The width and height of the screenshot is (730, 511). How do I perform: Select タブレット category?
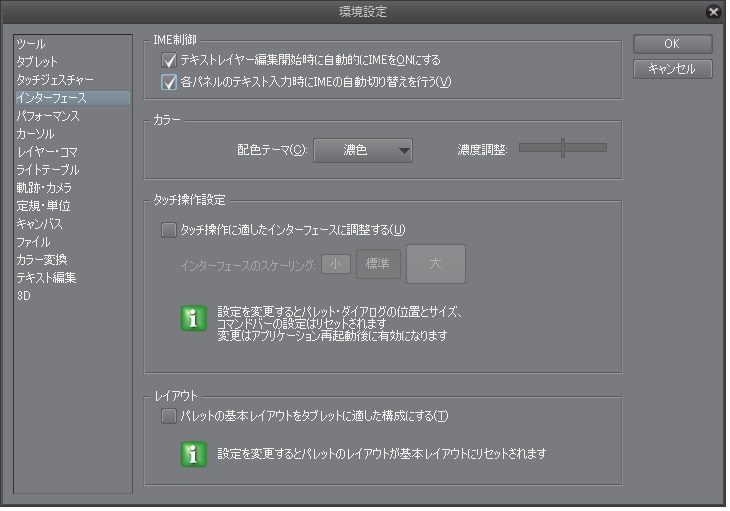coord(72,62)
